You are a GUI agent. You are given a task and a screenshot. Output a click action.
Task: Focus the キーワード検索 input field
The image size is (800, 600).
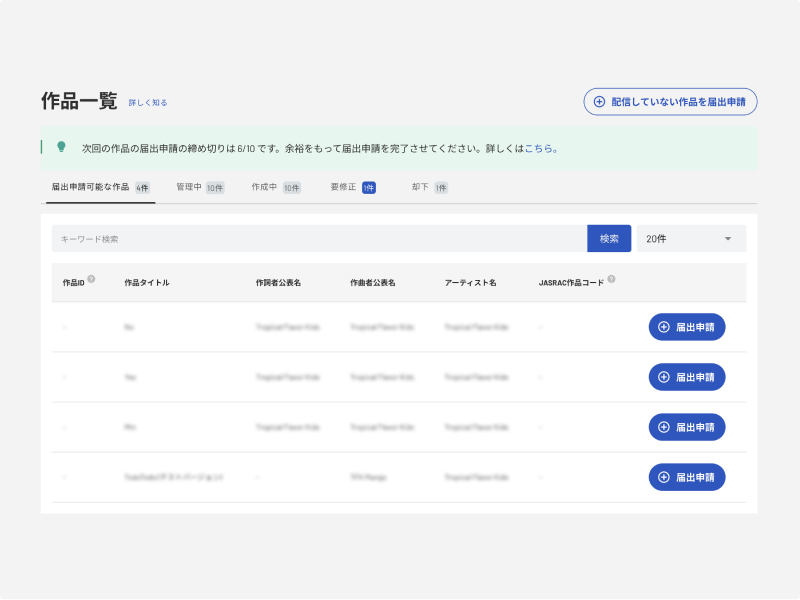318,239
